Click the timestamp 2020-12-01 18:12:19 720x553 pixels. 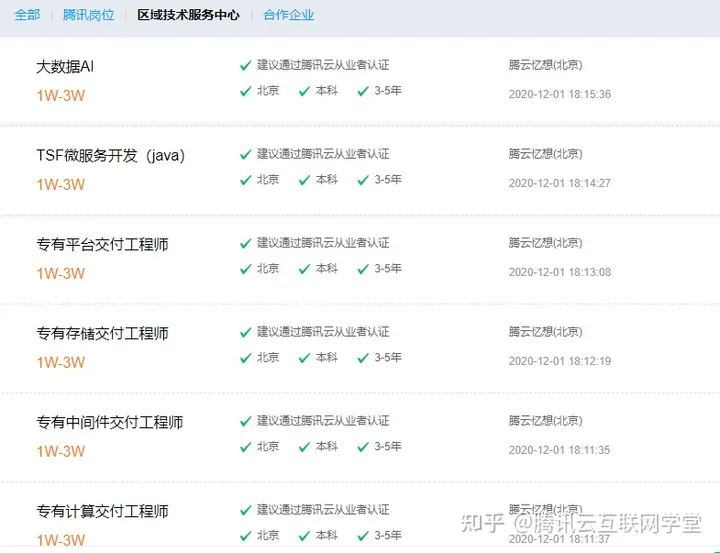tap(560, 361)
